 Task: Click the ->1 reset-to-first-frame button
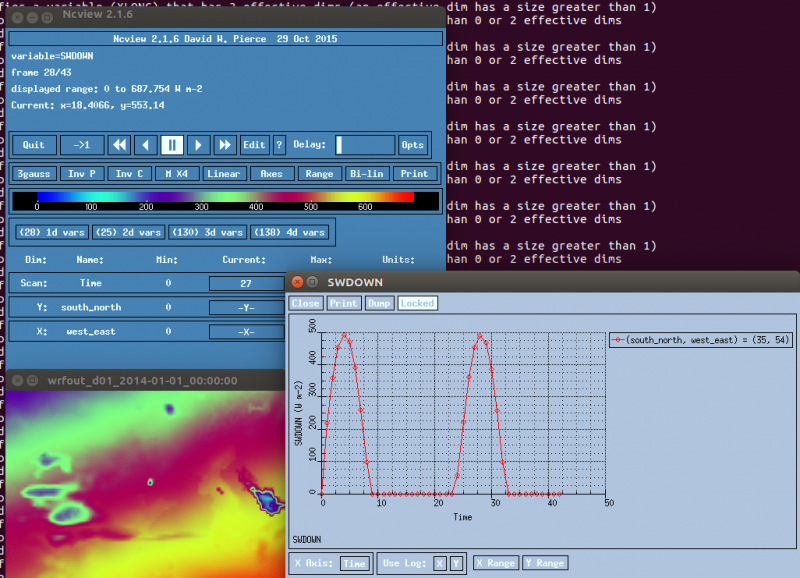point(82,145)
